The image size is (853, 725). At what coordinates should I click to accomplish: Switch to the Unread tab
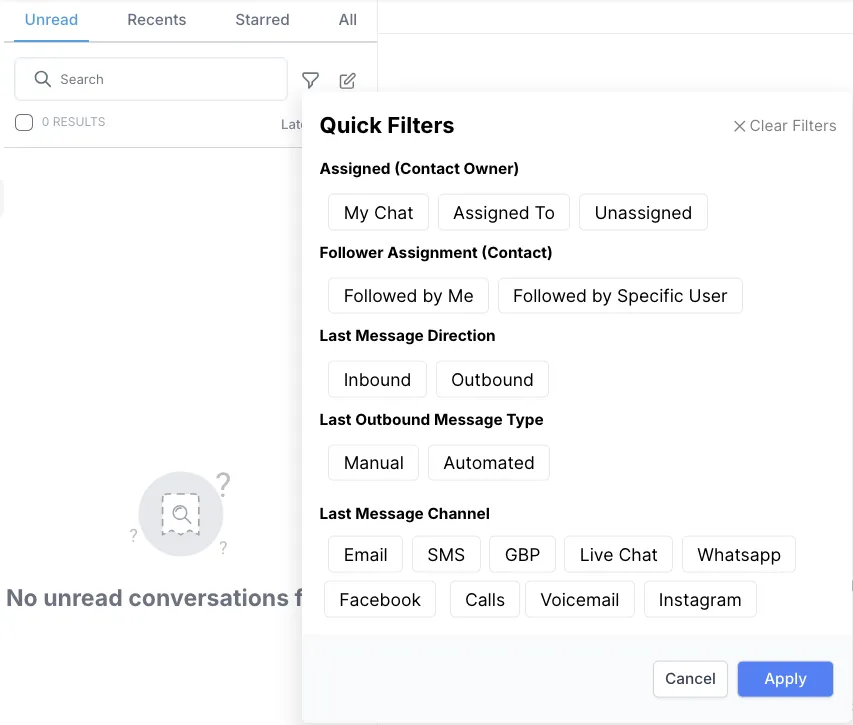[51, 20]
